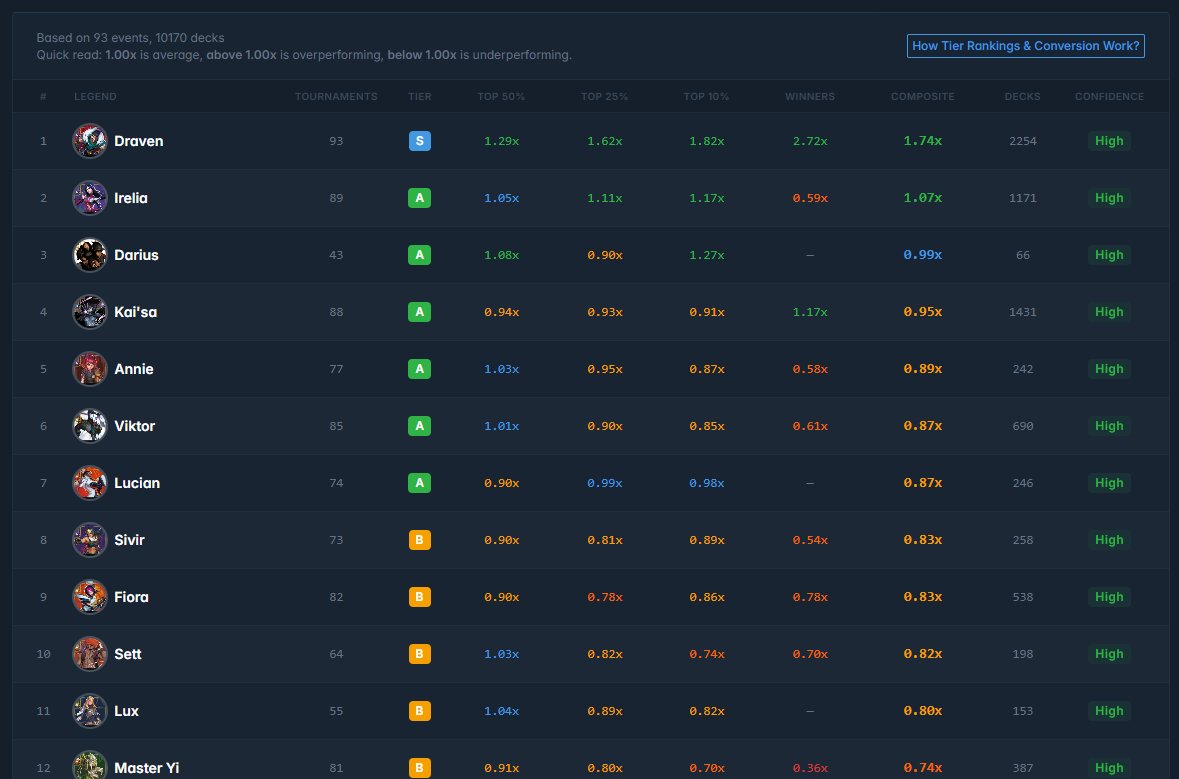Sort by the Top 10% column header

[x=706, y=96]
